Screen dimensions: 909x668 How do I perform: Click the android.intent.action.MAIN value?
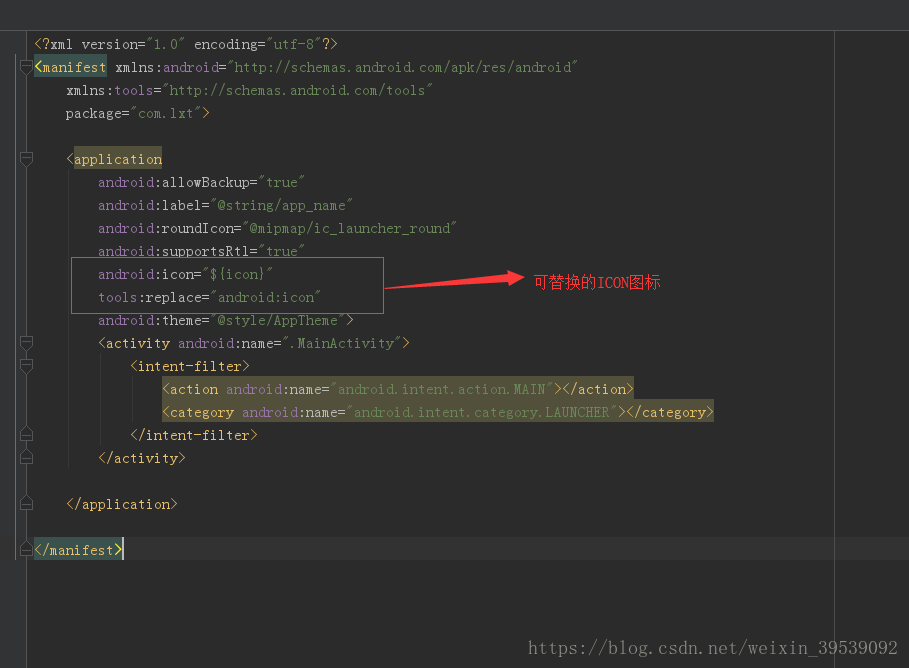point(442,389)
